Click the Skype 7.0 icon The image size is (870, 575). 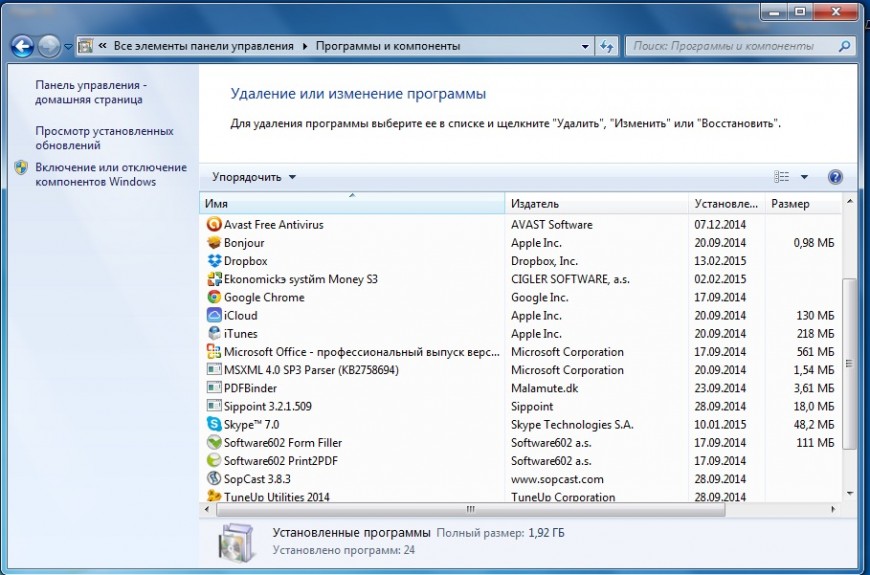click(214, 425)
